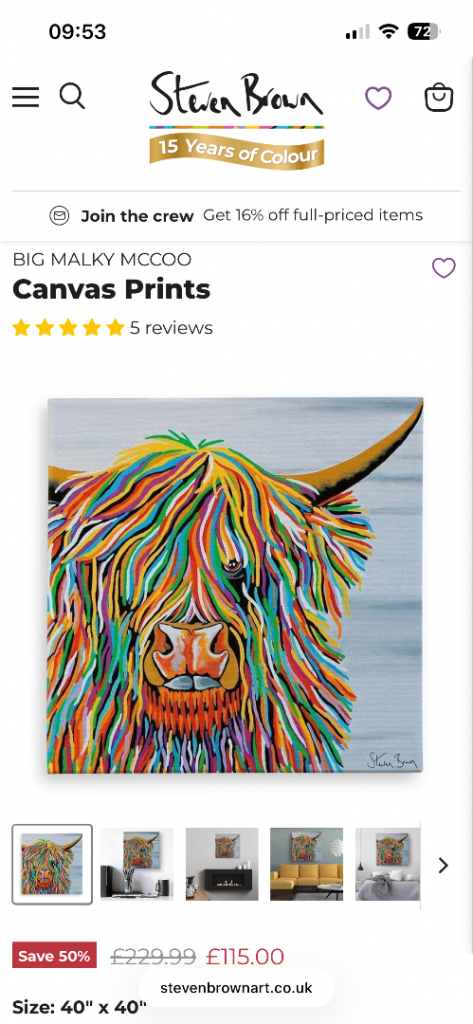473x1024 pixels.
Task: Open the hamburger navigation menu
Action: tap(25, 97)
